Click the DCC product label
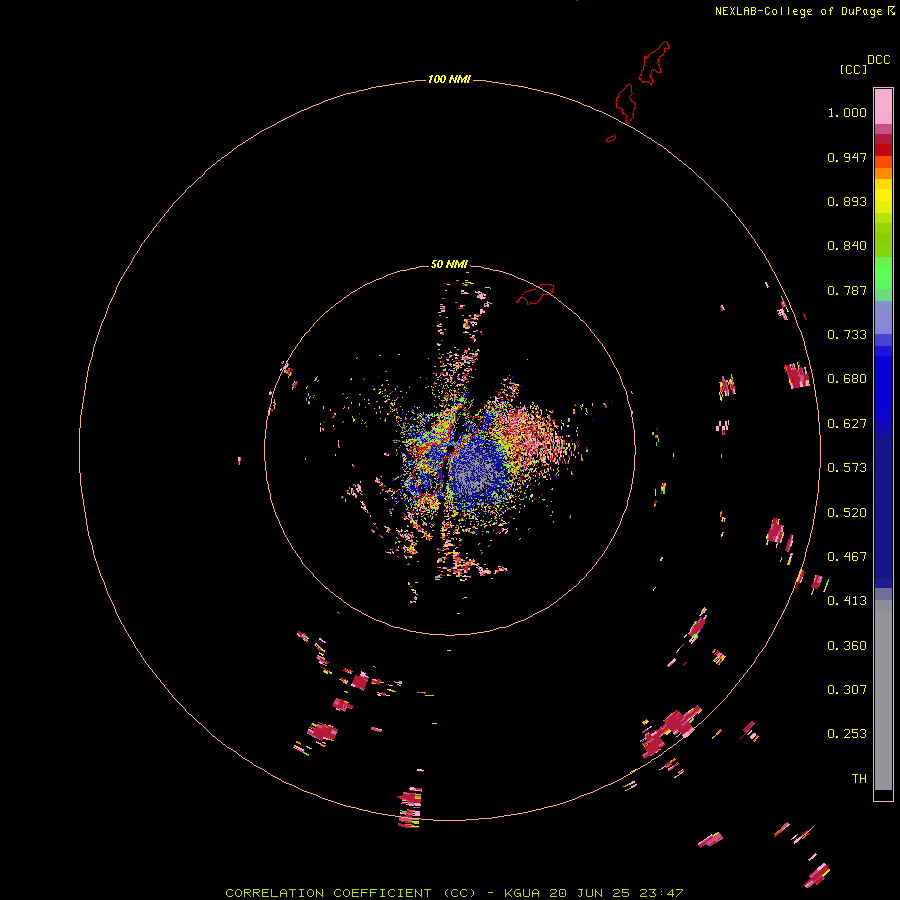The height and width of the screenshot is (900, 900). point(879,60)
